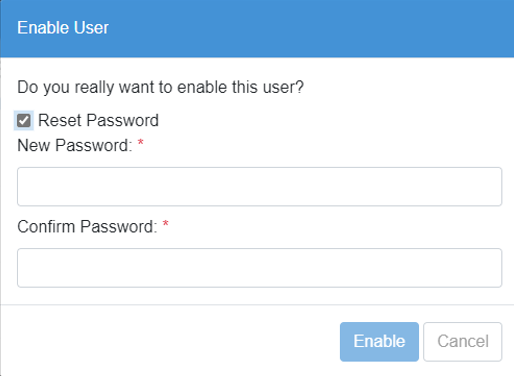The width and height of the screenshot is (514, 376).
Task: Click the red asterisk beside Confirm Password
Action: coord(165,224)
